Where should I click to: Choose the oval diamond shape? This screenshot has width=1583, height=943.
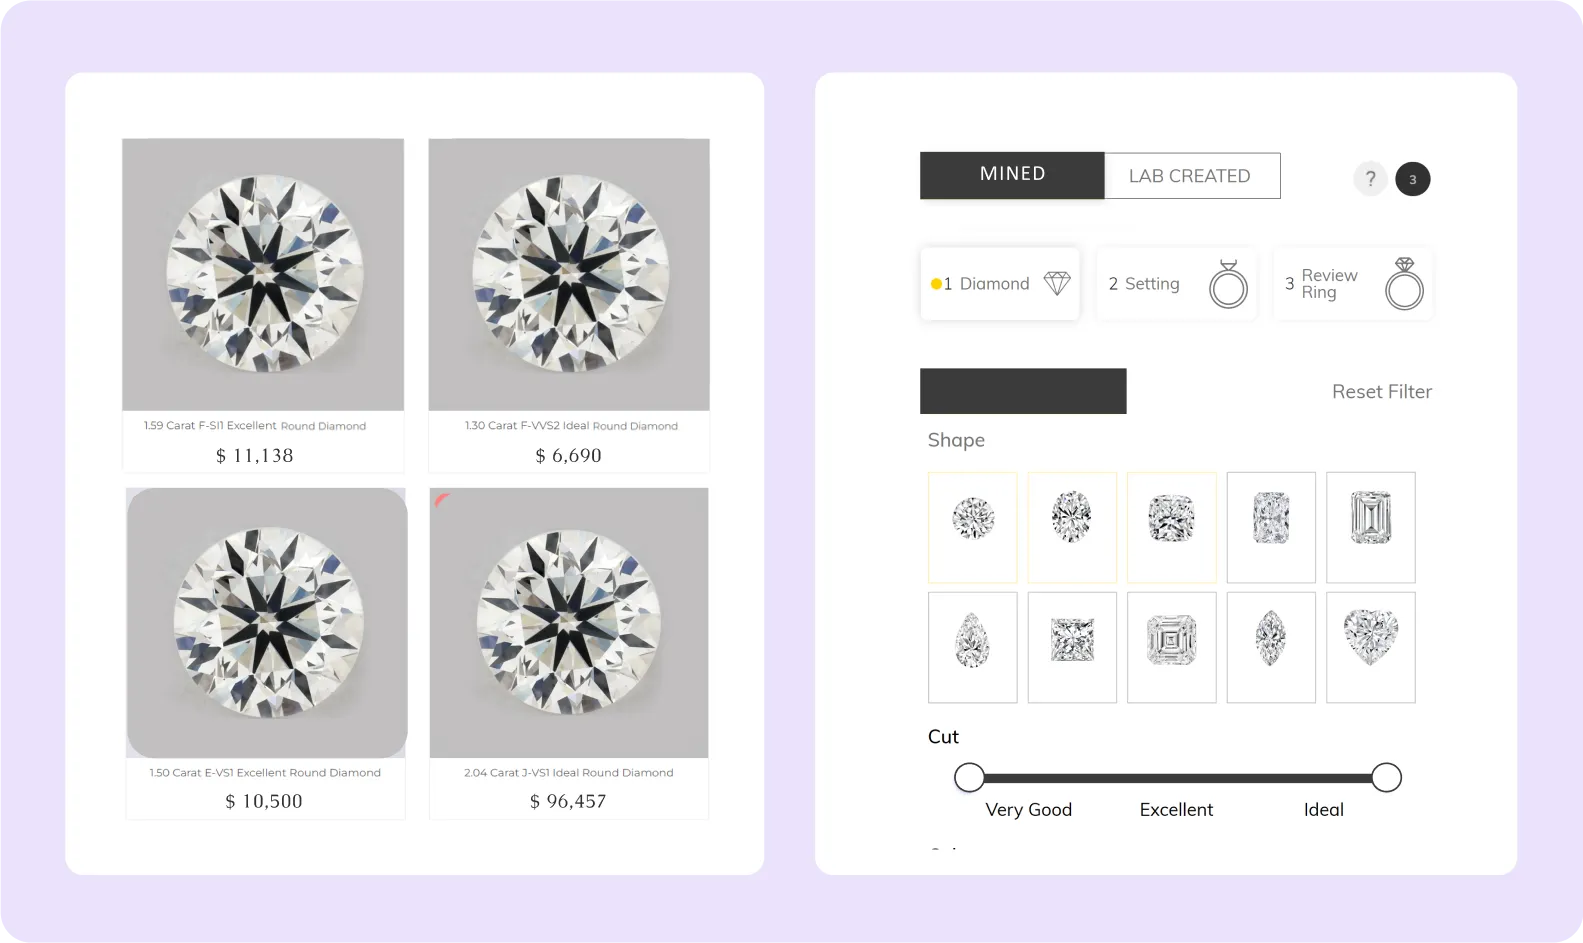pos(1072,527)
